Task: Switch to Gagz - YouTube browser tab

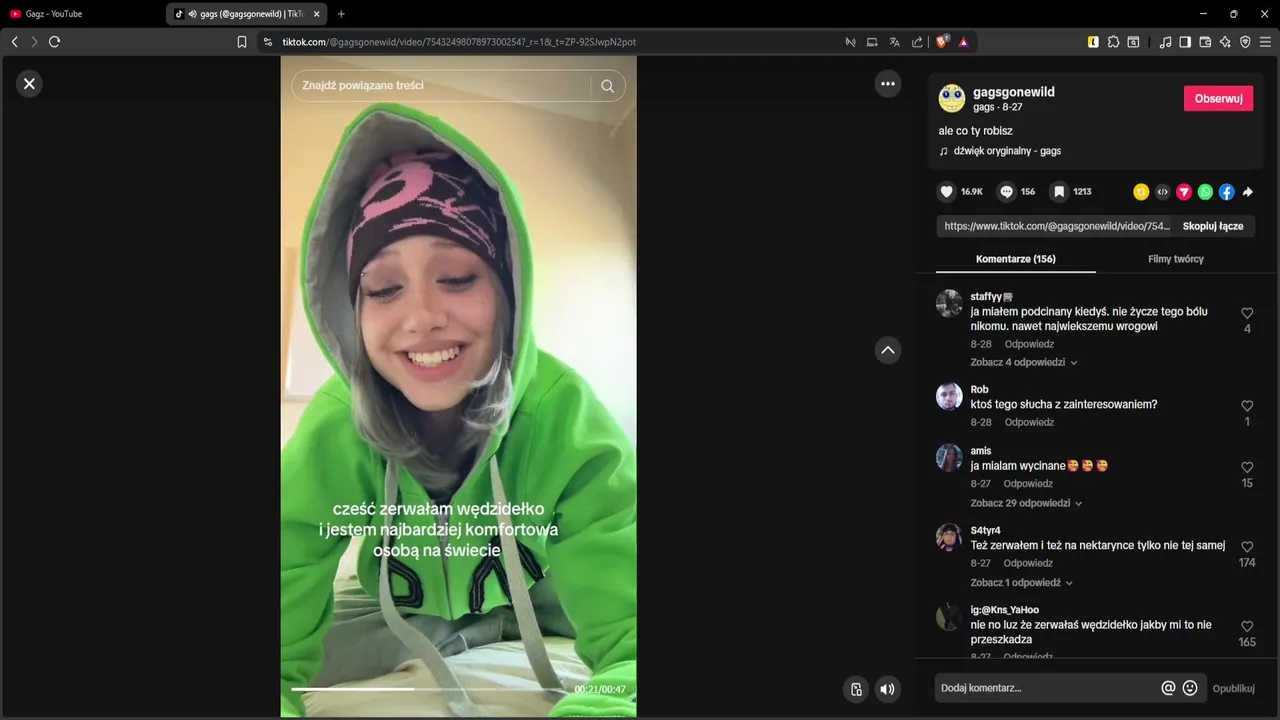Action: (x=82, y=14)
